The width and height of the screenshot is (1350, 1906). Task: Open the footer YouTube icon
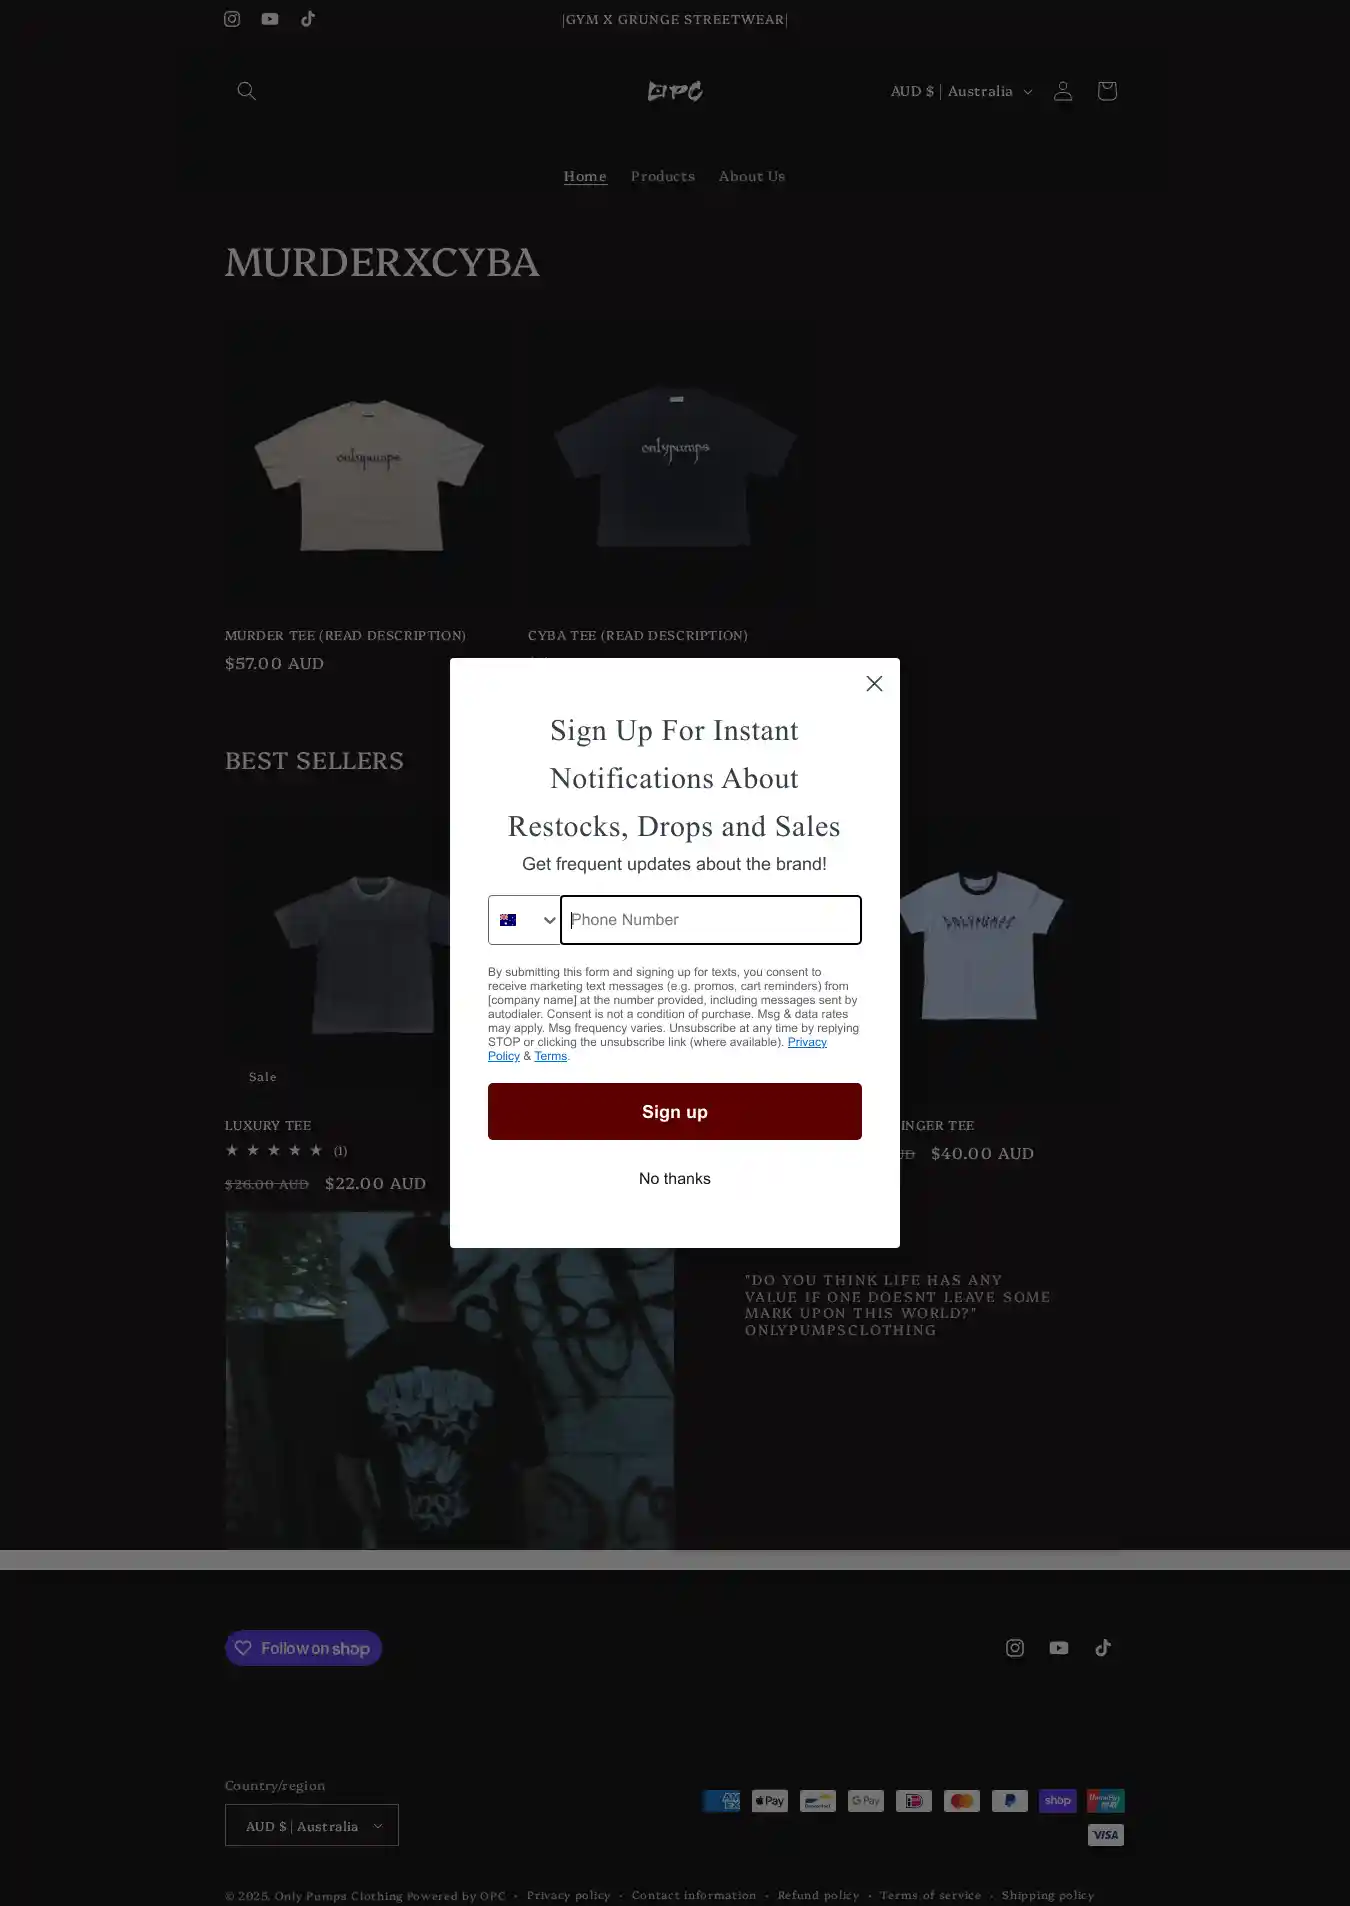[1059, 1648]
